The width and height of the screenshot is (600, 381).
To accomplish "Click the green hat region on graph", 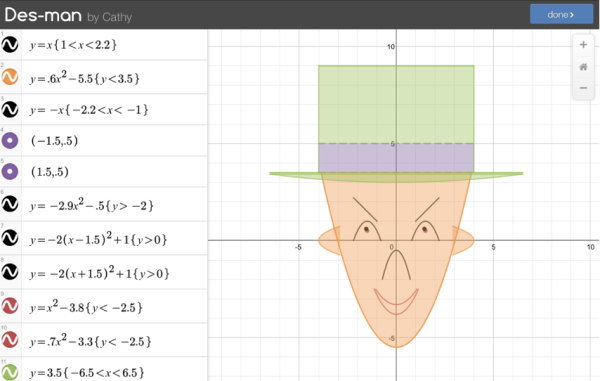I will [396, 104].
